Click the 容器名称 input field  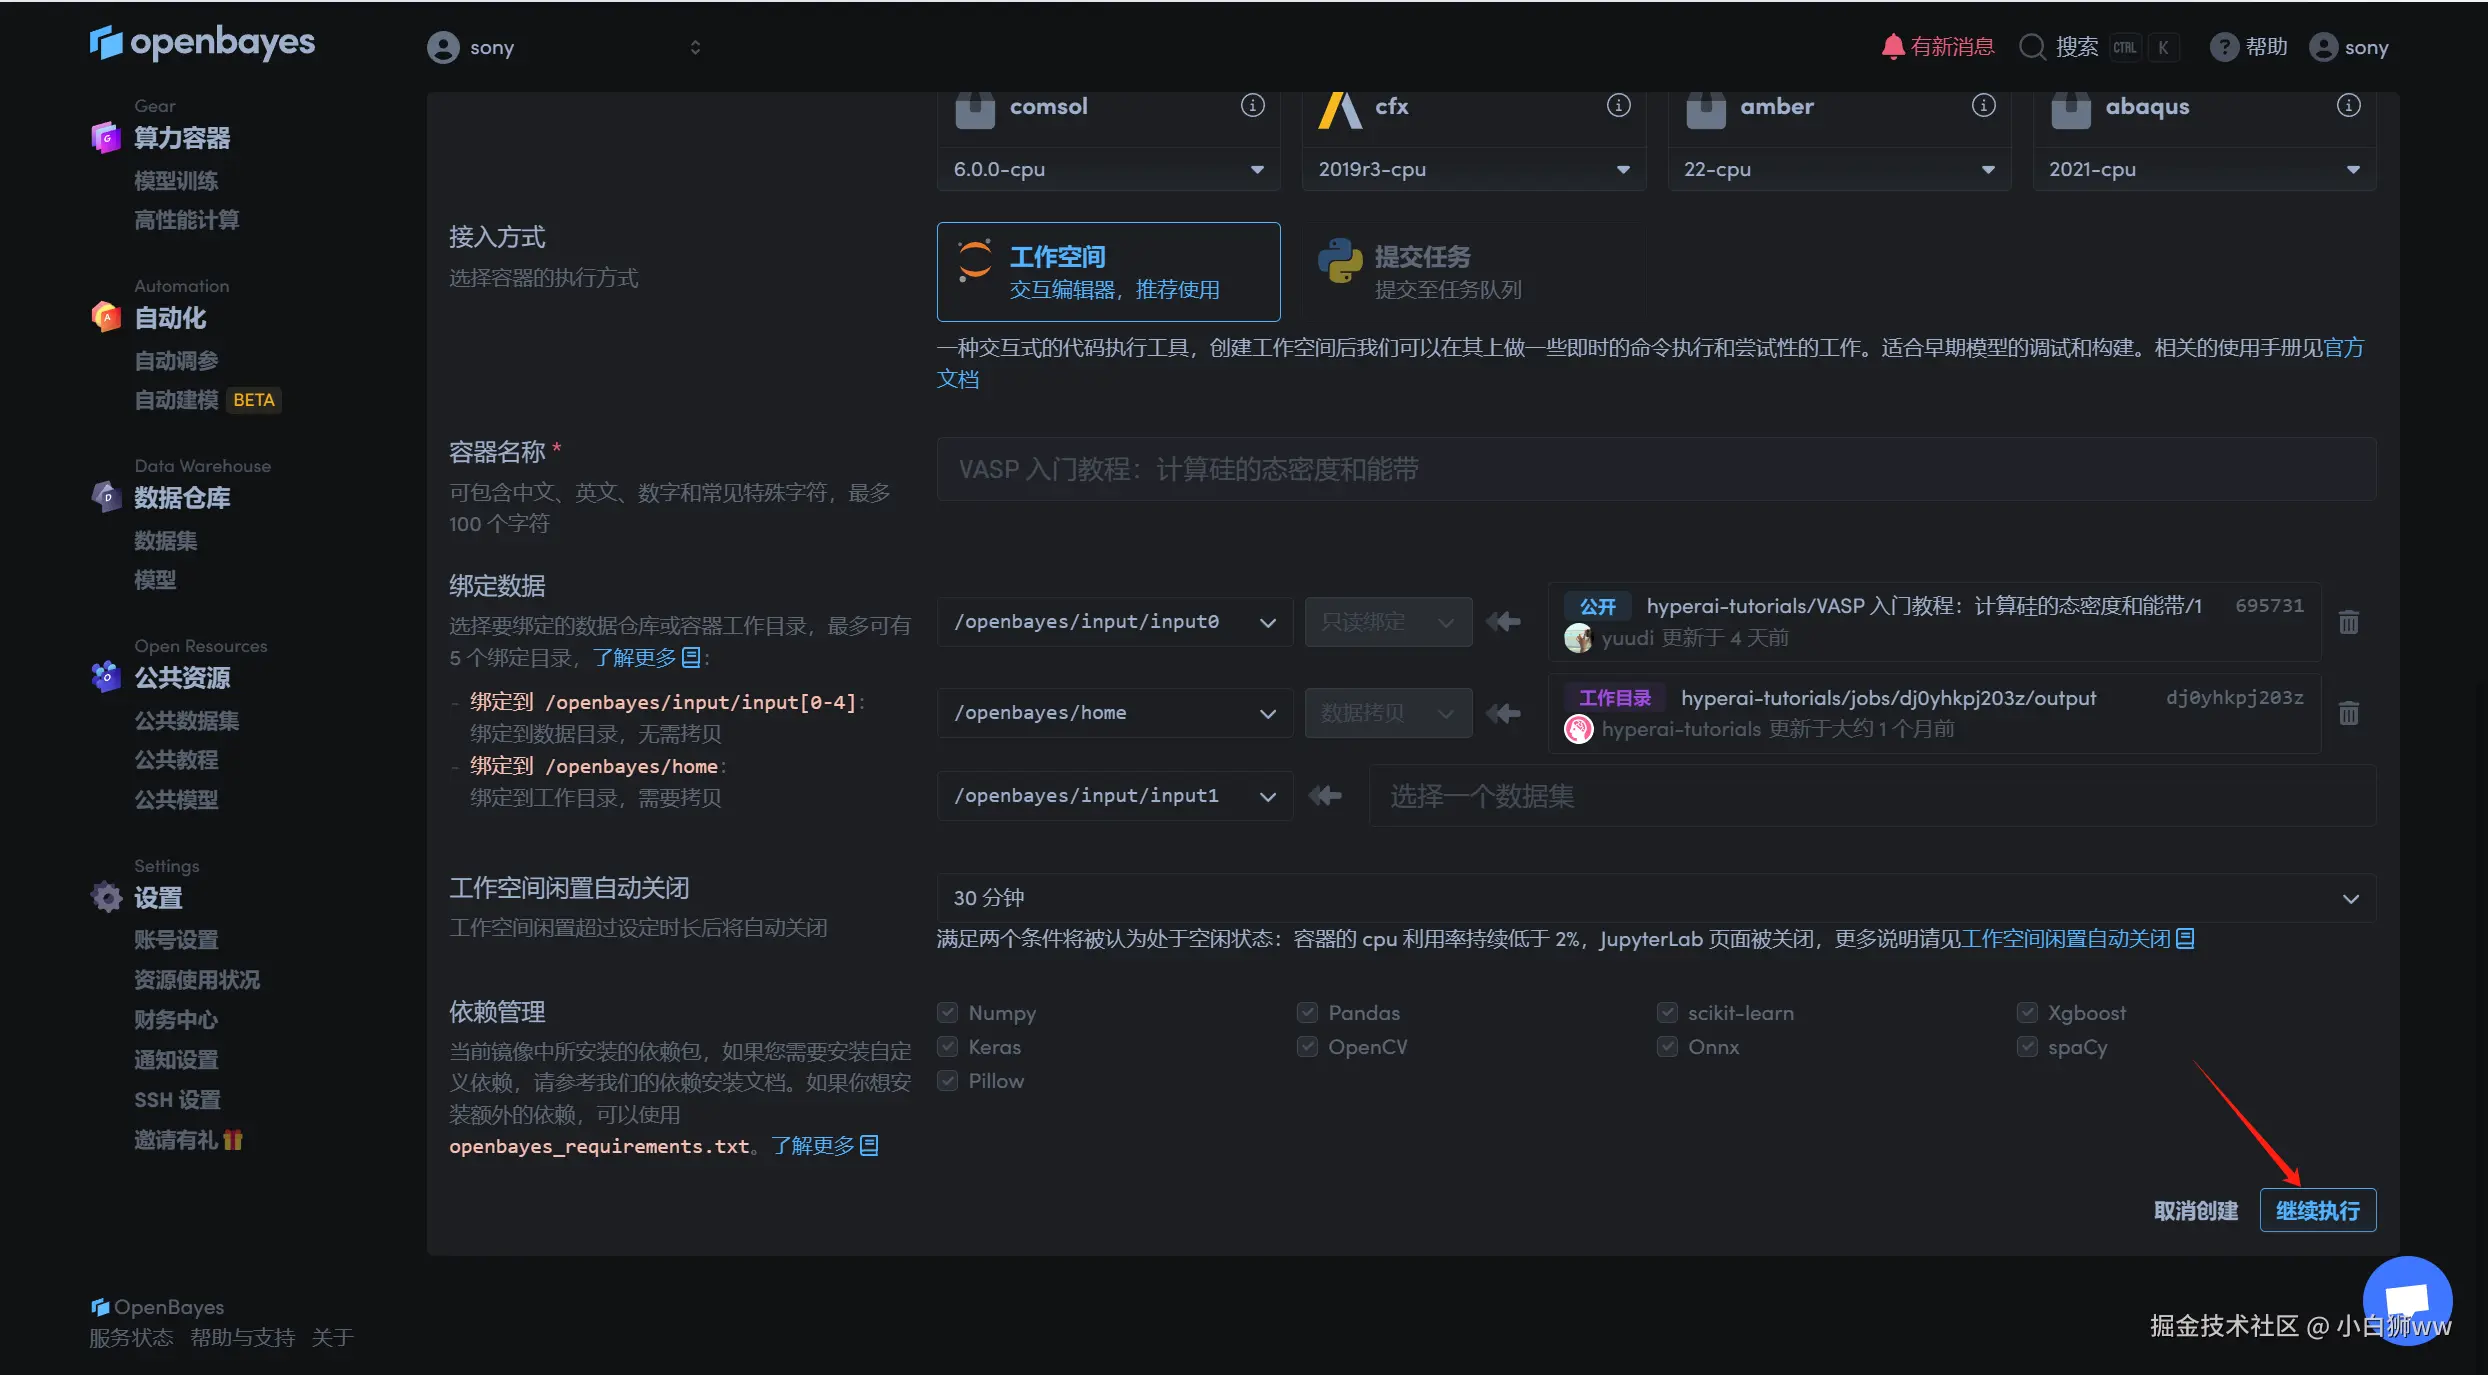[1655, 470]
